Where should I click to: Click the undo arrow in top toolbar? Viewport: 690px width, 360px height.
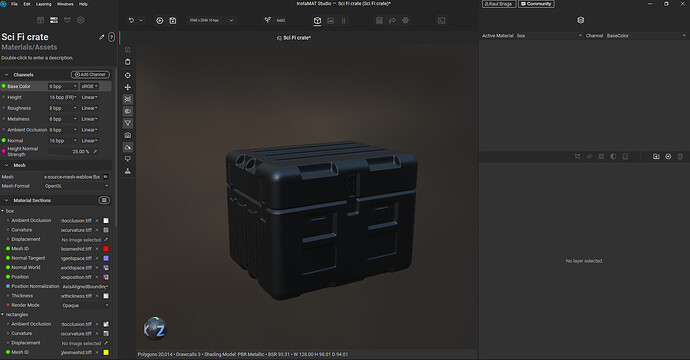coord(131,20)
